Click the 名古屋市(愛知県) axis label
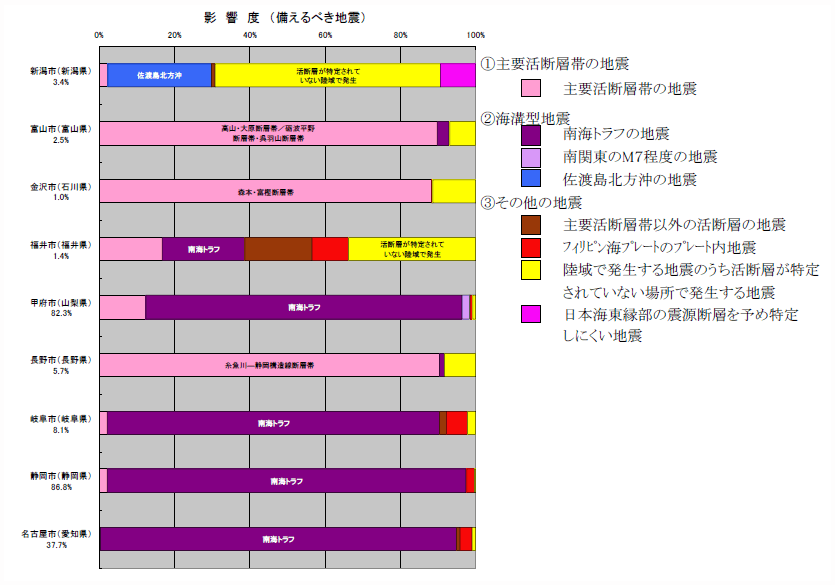This screenshot has width=835, height=585. pyautogui.click(x=56, y=533)
